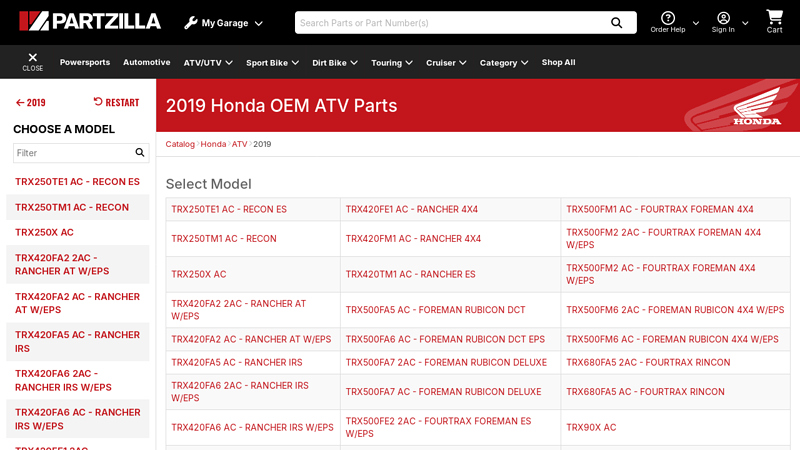Open TRX680FA5 AC - FOURTRAX RINCON
Image resolution: width=800 pixels, height=450 pixels.
pyautogui.click(x=645, y=392)
